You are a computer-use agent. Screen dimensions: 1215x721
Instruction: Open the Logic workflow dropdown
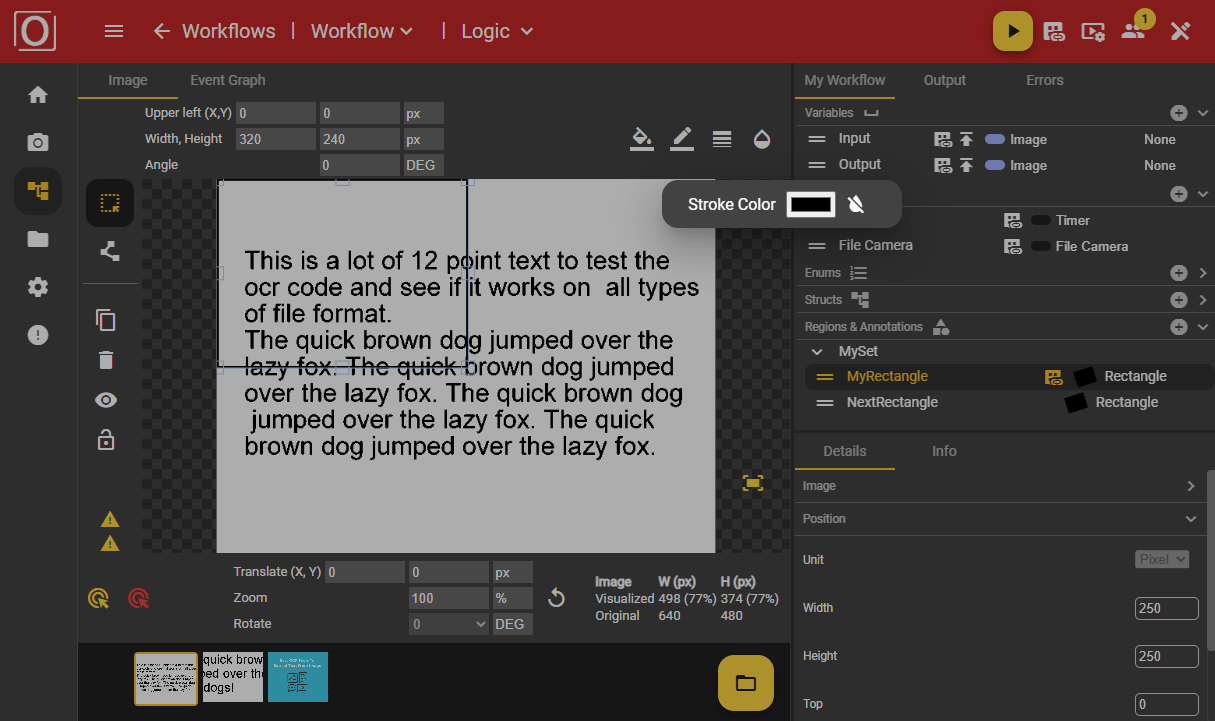(x=496, y=31)
